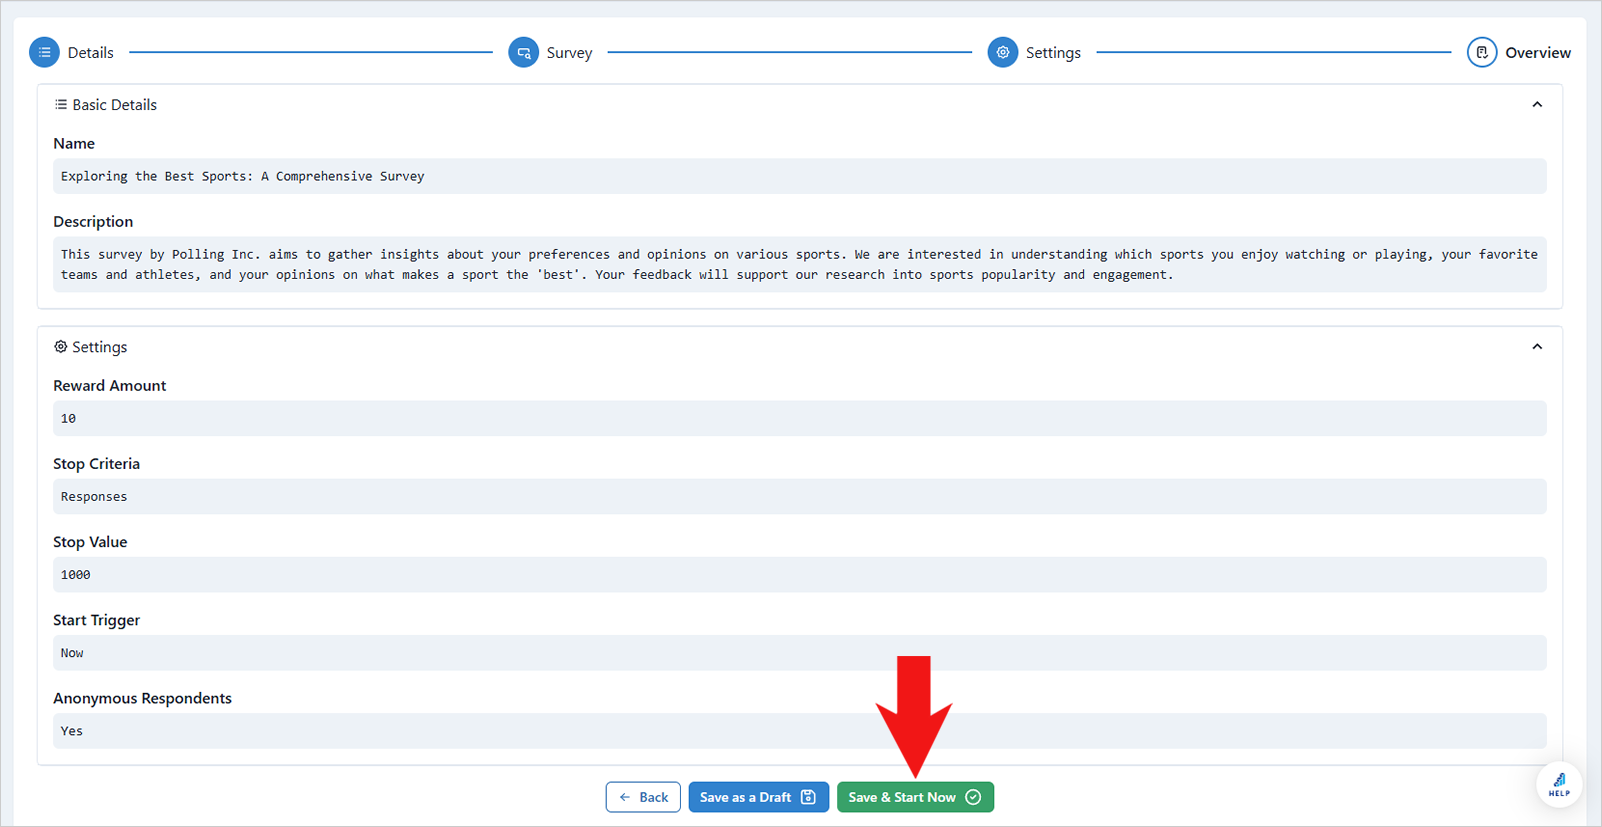Click the Settings step gear icon
This screenshot has width=1602, height=827.
[x=1003, y=52]
